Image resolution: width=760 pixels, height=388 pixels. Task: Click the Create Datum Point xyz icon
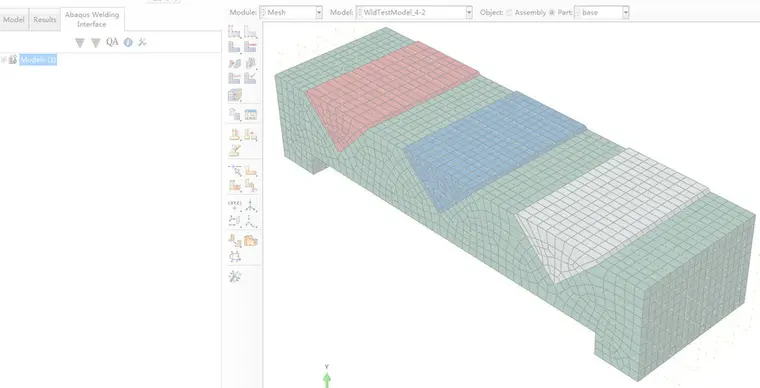pyautogui.click(x=235, y=205)
